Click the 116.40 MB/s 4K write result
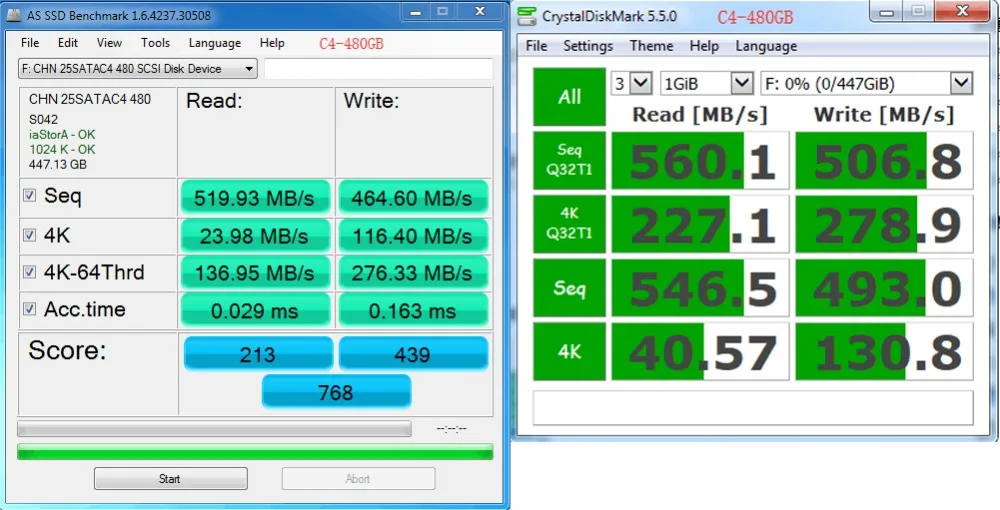Image resolution: width=1000 pixels, height=510 pixels. point(413,235)
